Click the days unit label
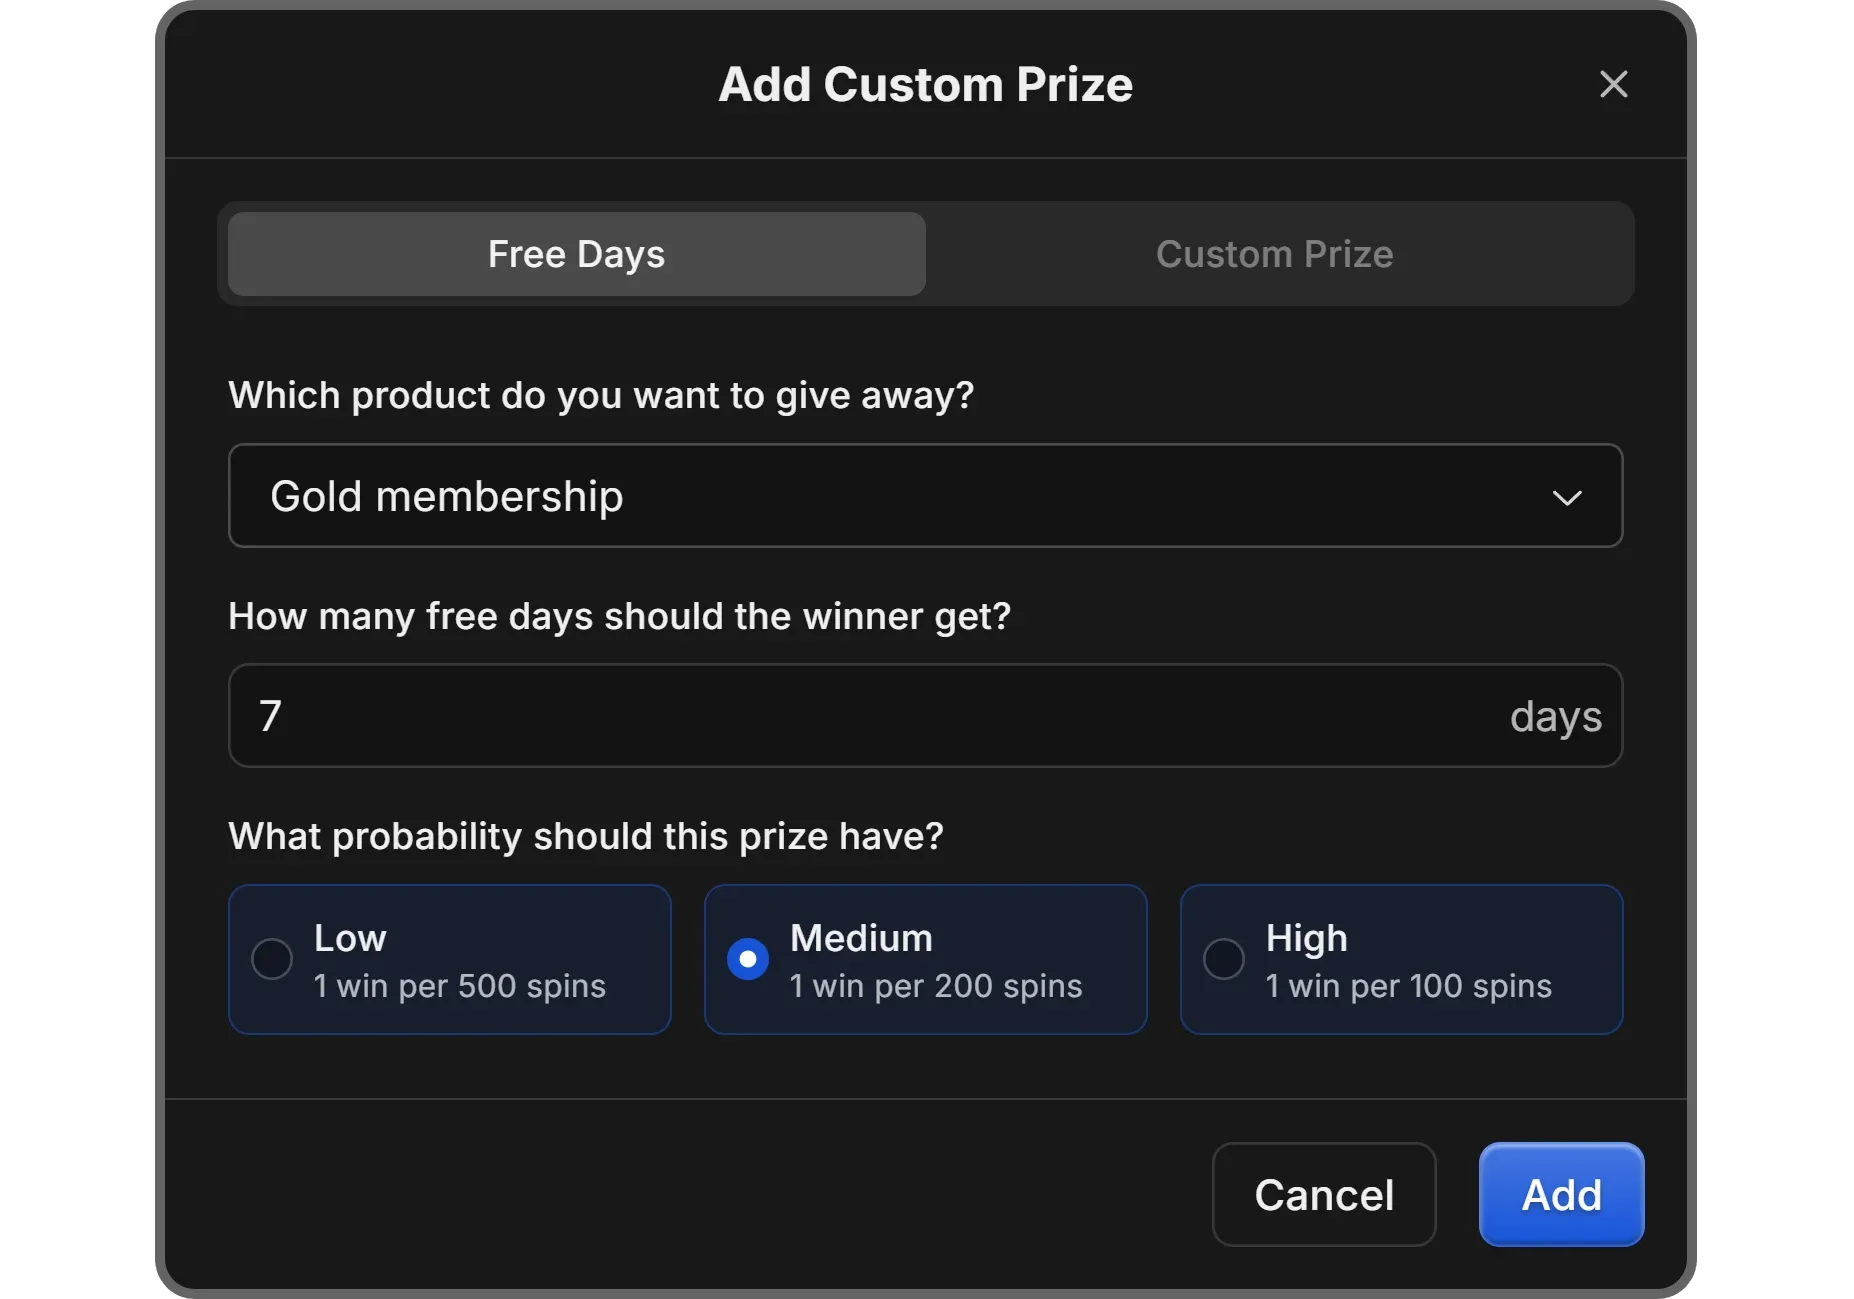Image resolution: width=1854 pixels, height=1299 pixels. tap(1554, 716)
